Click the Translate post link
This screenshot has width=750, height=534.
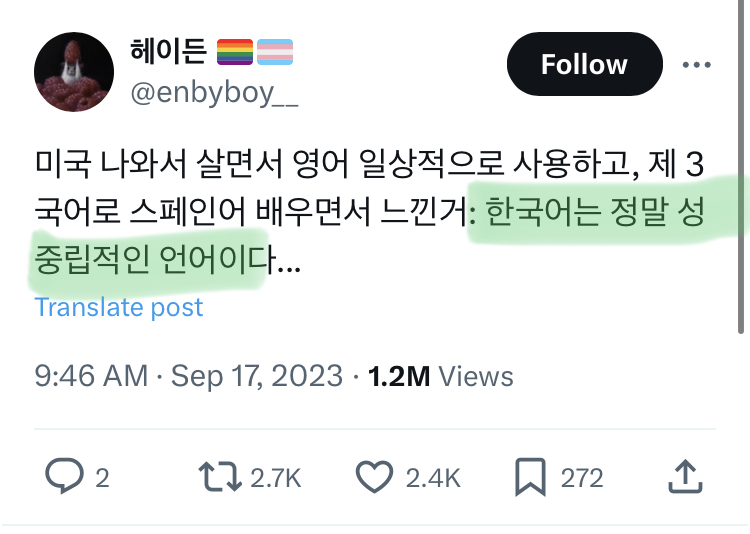(x=119, y=307)
